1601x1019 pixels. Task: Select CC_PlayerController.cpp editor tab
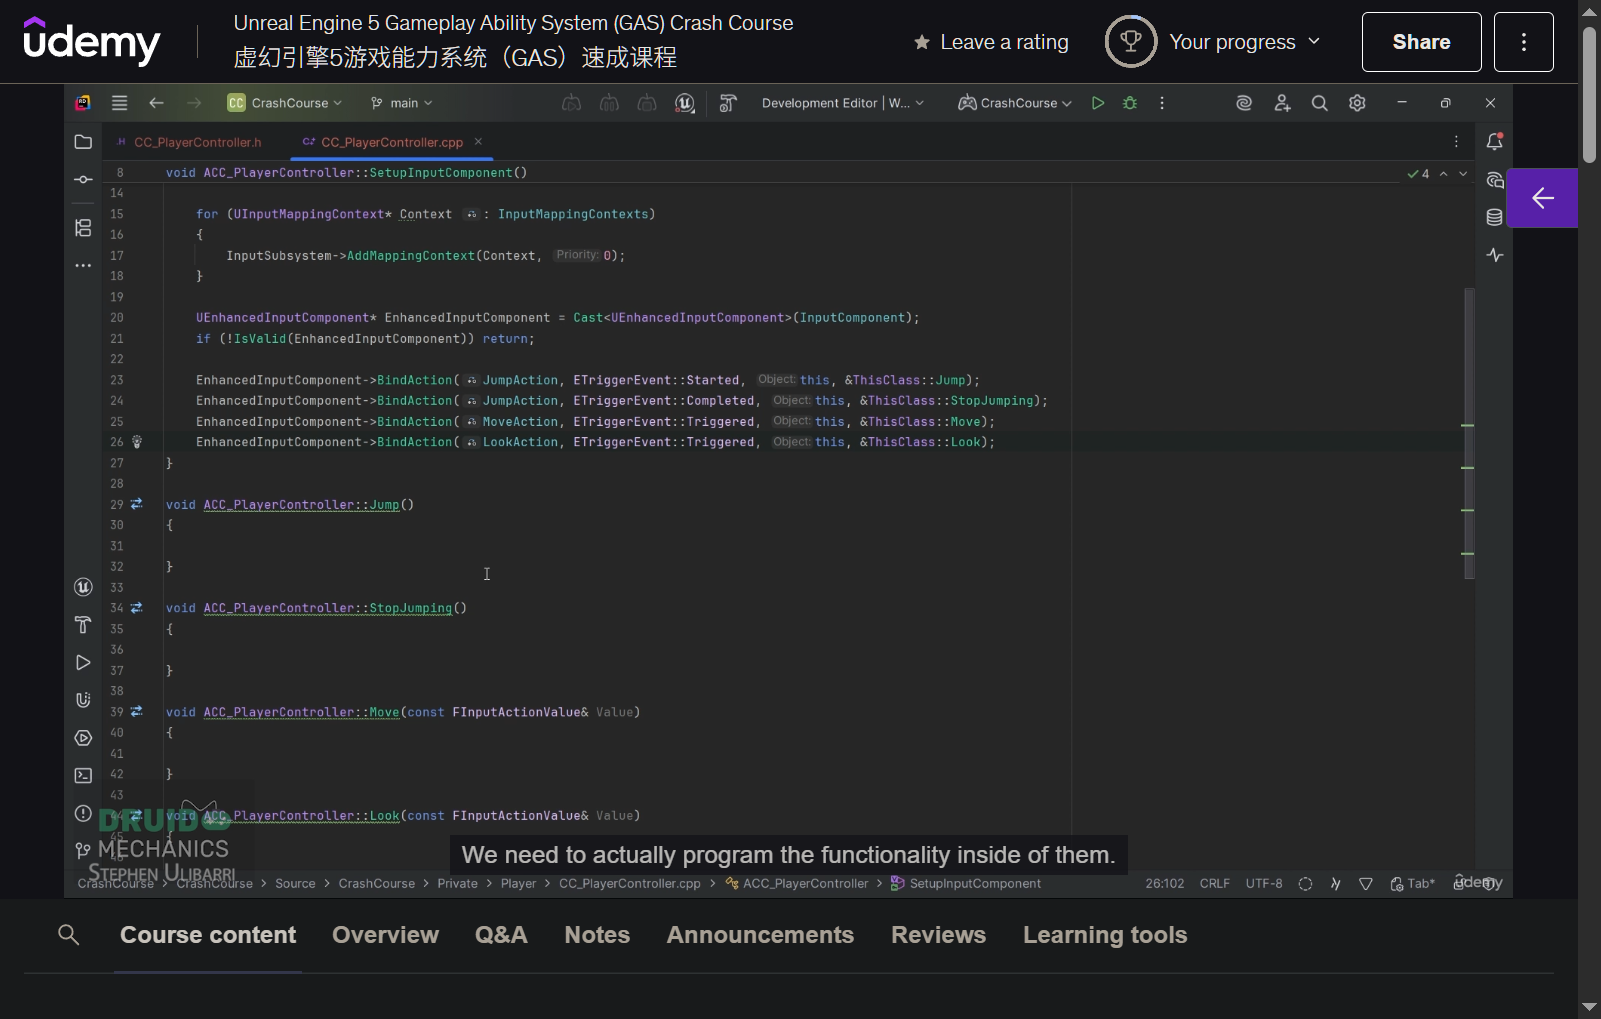pos(392,142)
